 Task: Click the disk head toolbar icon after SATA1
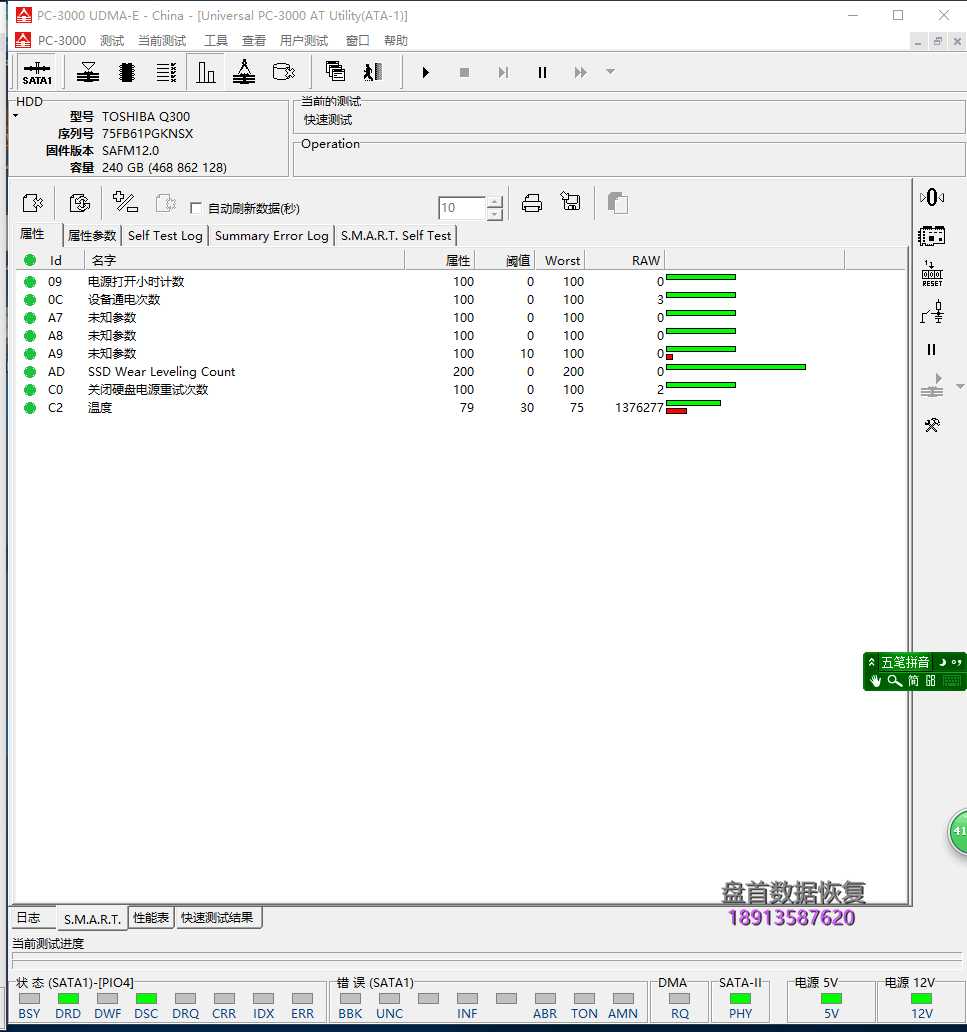88,72
